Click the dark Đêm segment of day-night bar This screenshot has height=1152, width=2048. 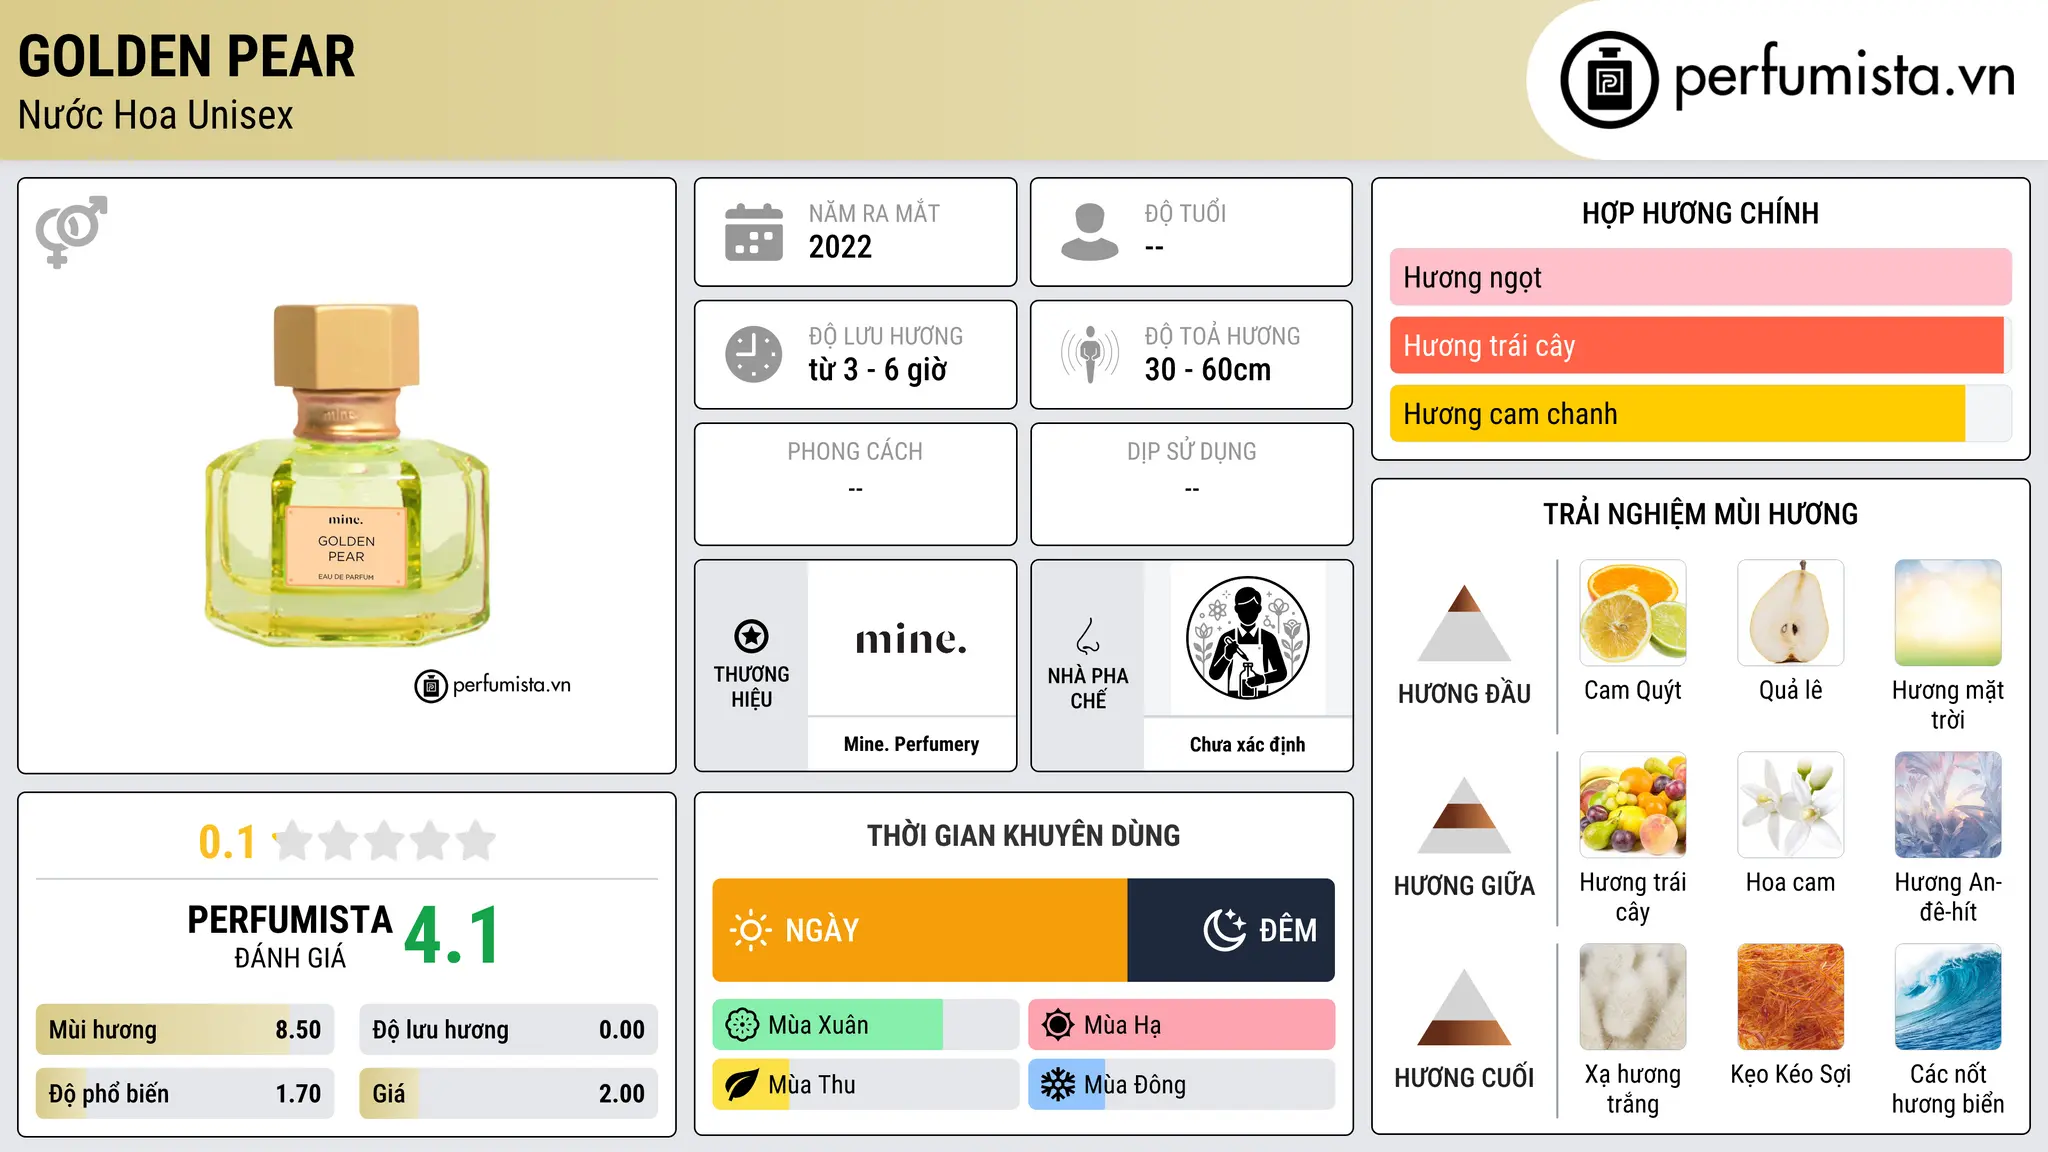click(1231, 930)
